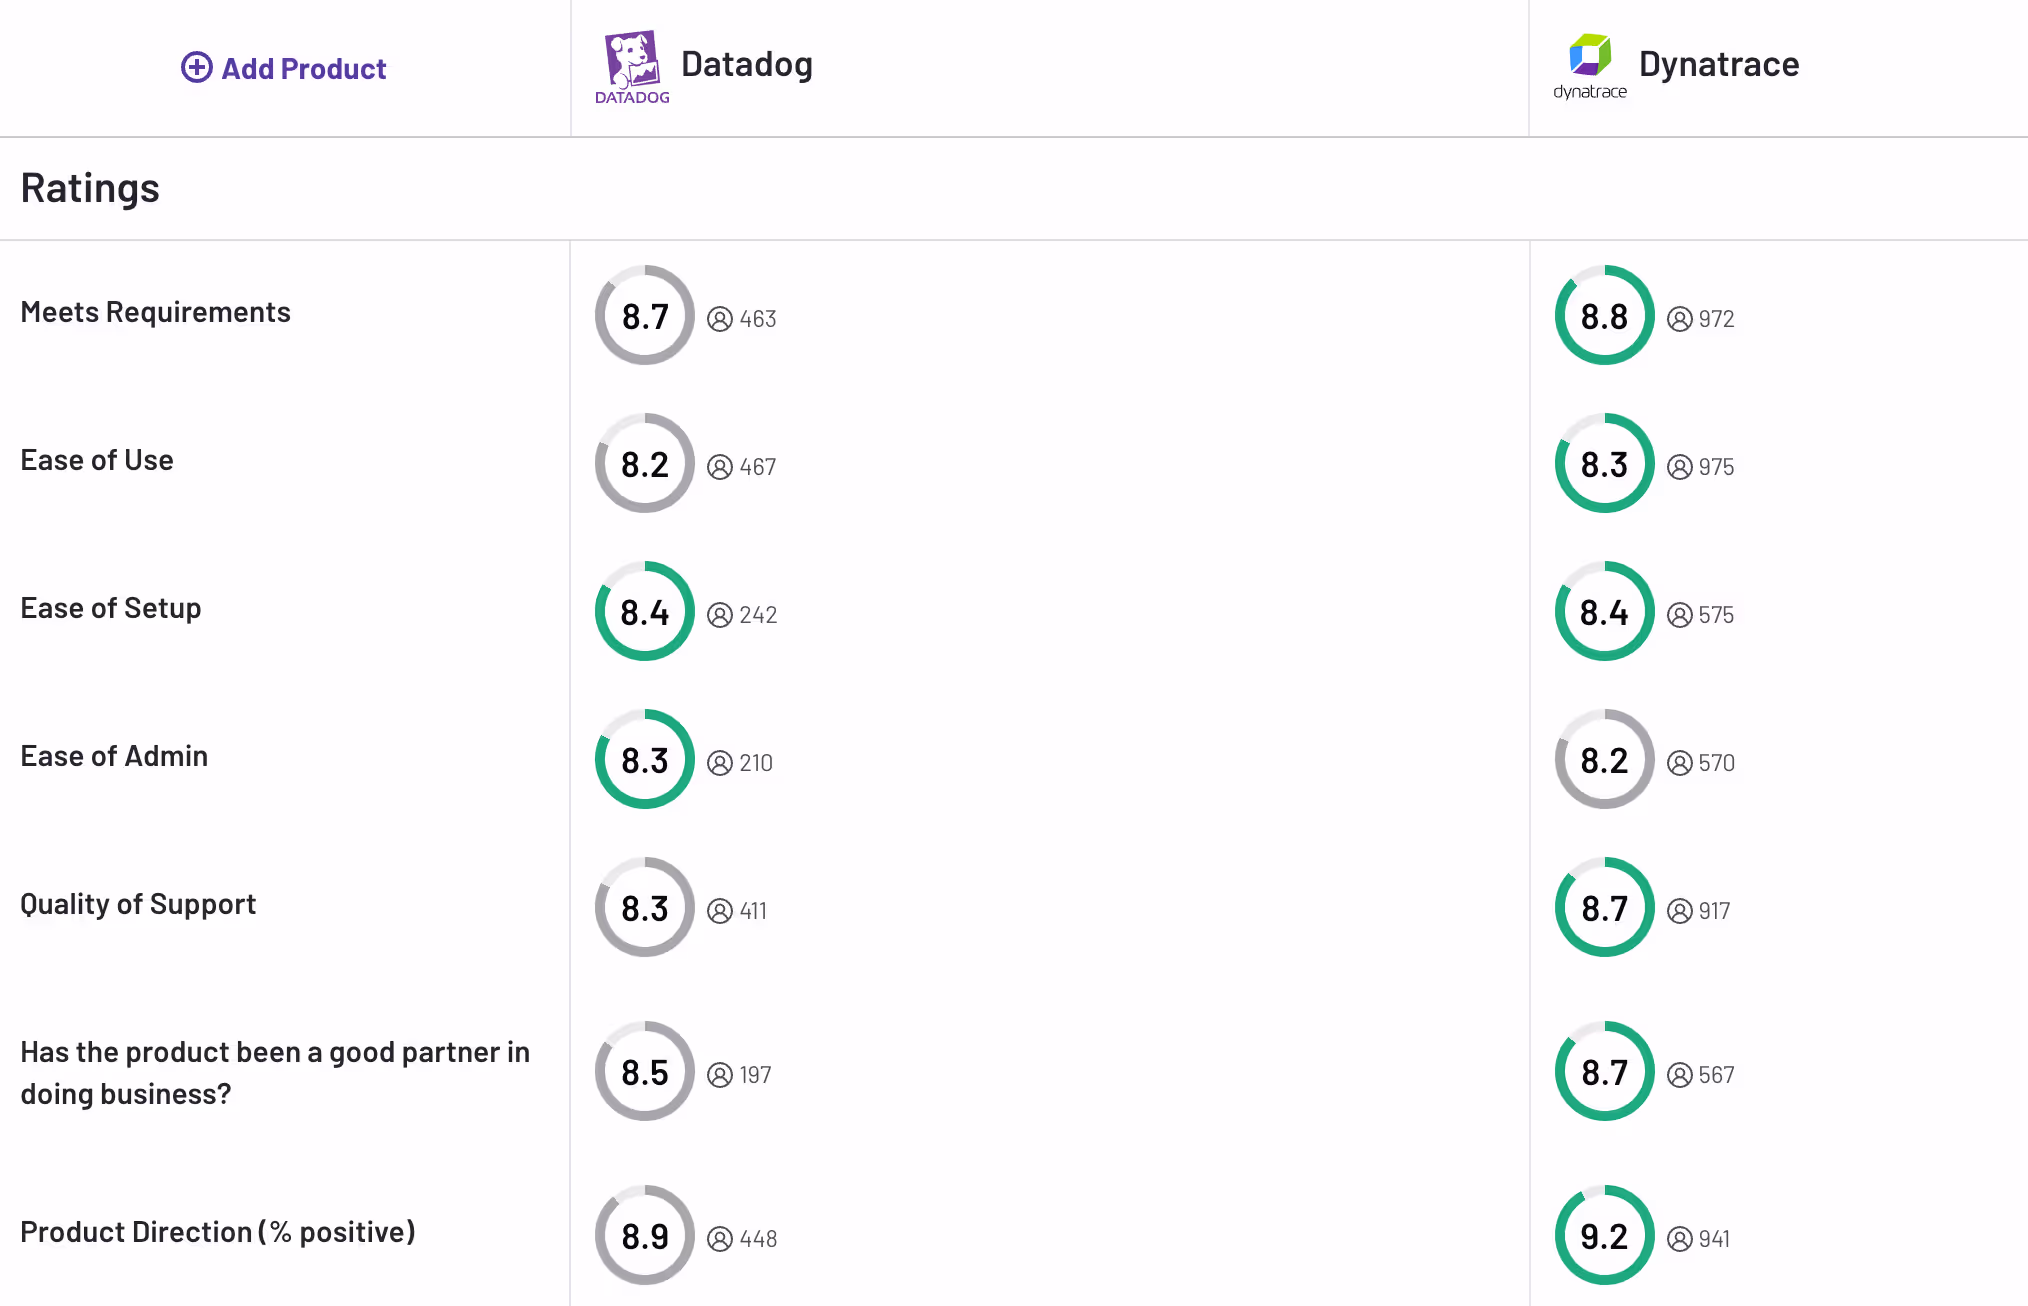Click the Datadog logo icon
2028x1306 pixels.
coord(632,66)
